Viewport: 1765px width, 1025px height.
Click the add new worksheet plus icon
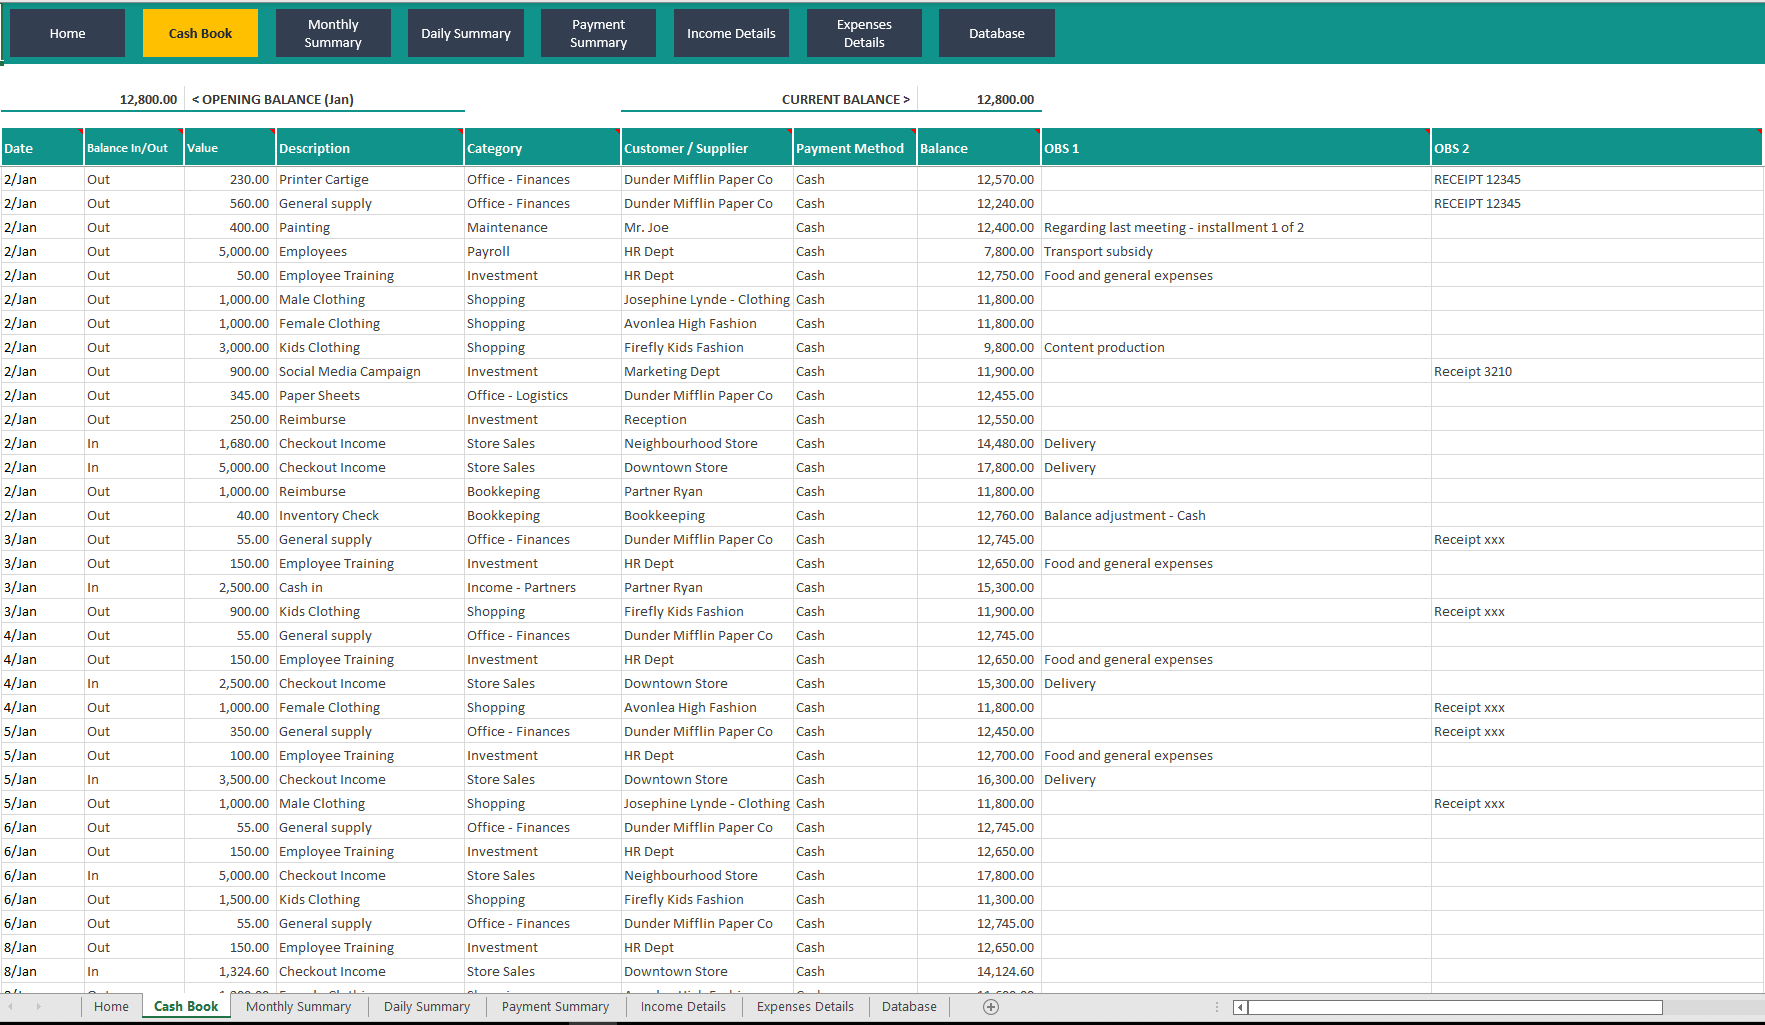point(990,1006)
